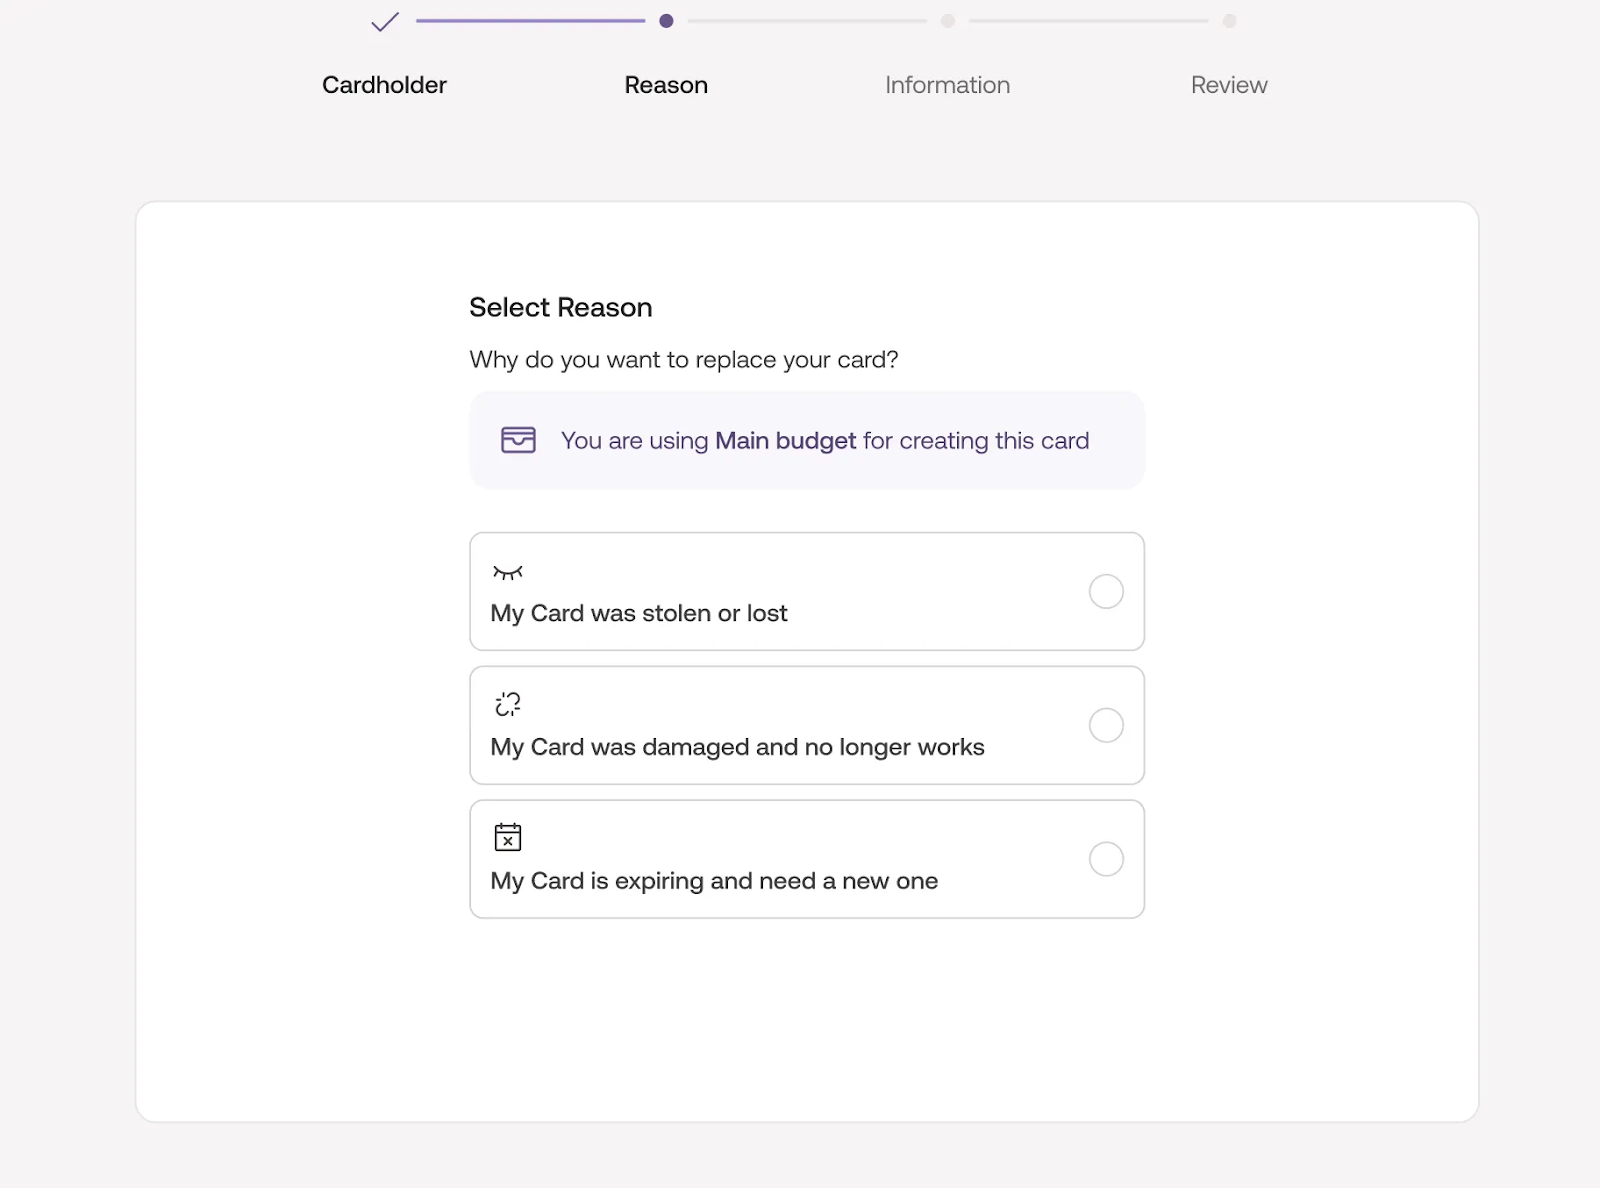Click the Main budget link text
Screen dimensions: 1600x1188
785,441
